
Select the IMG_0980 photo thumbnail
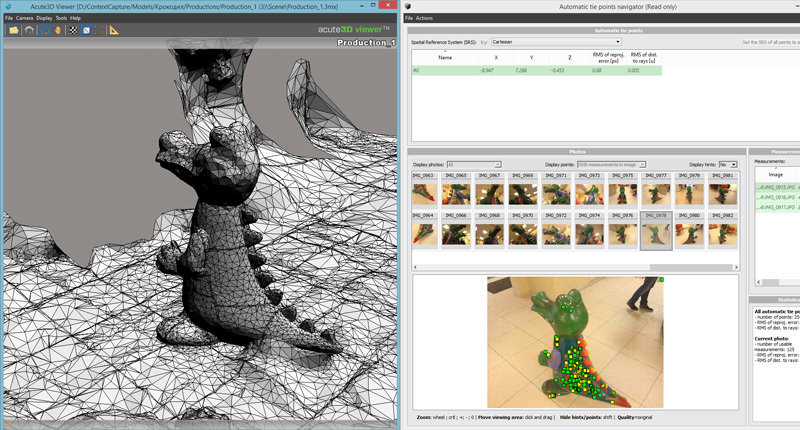coord(689,231)
